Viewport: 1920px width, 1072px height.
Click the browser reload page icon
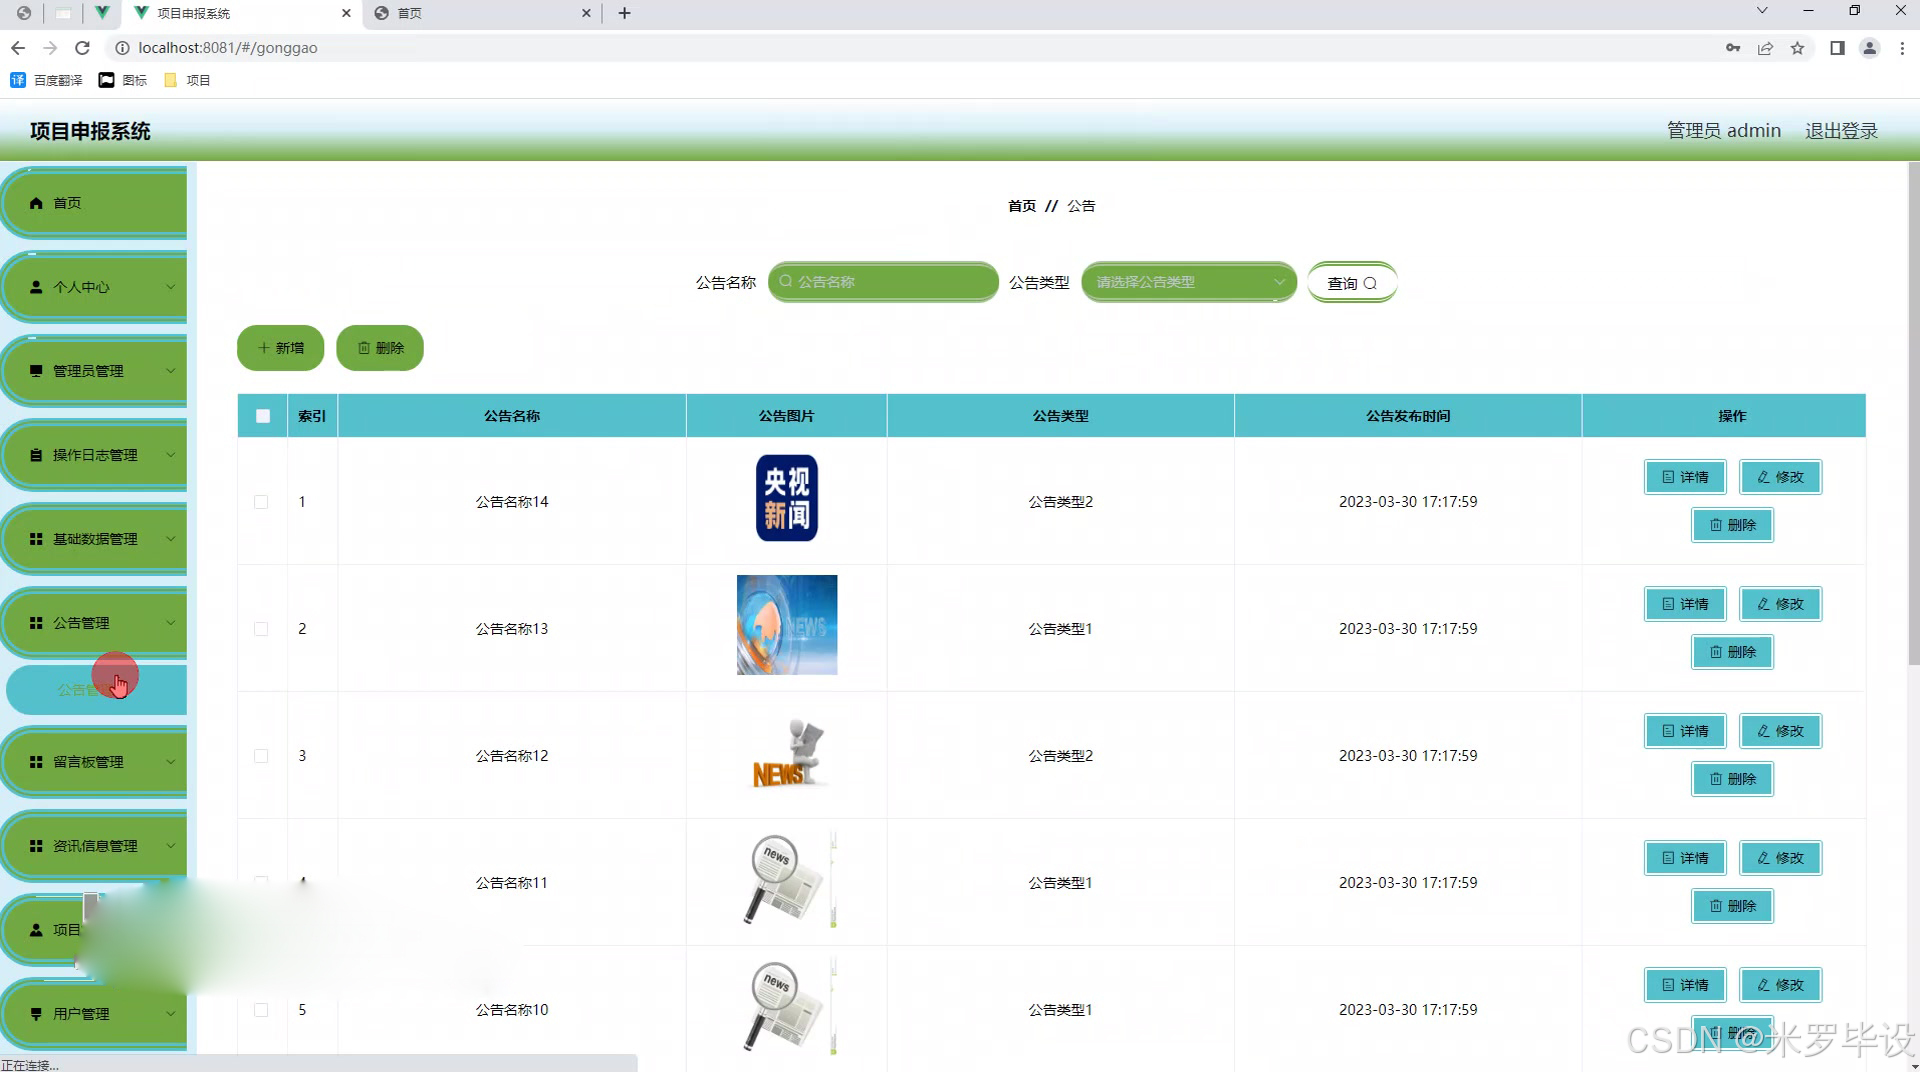coord(83,48)
